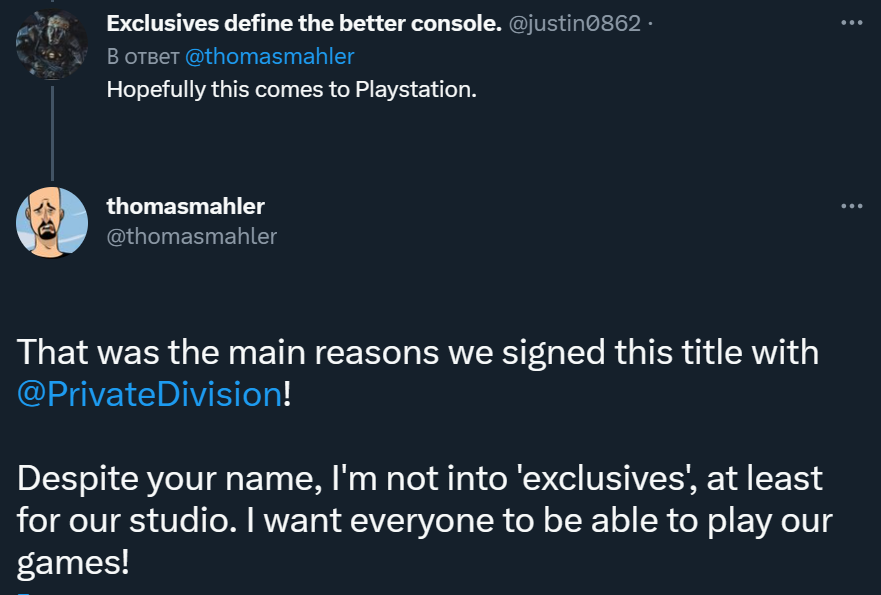
Task: Follow the blue @thomasmahler mention after "В ответ"
Action: point(270,56)
